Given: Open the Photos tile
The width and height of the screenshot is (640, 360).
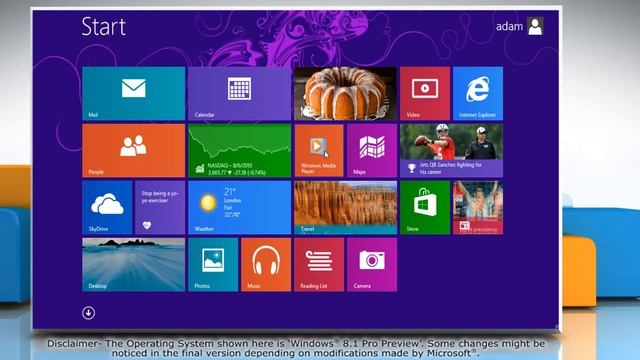Looking at the screenshot, I should point(213,265).
